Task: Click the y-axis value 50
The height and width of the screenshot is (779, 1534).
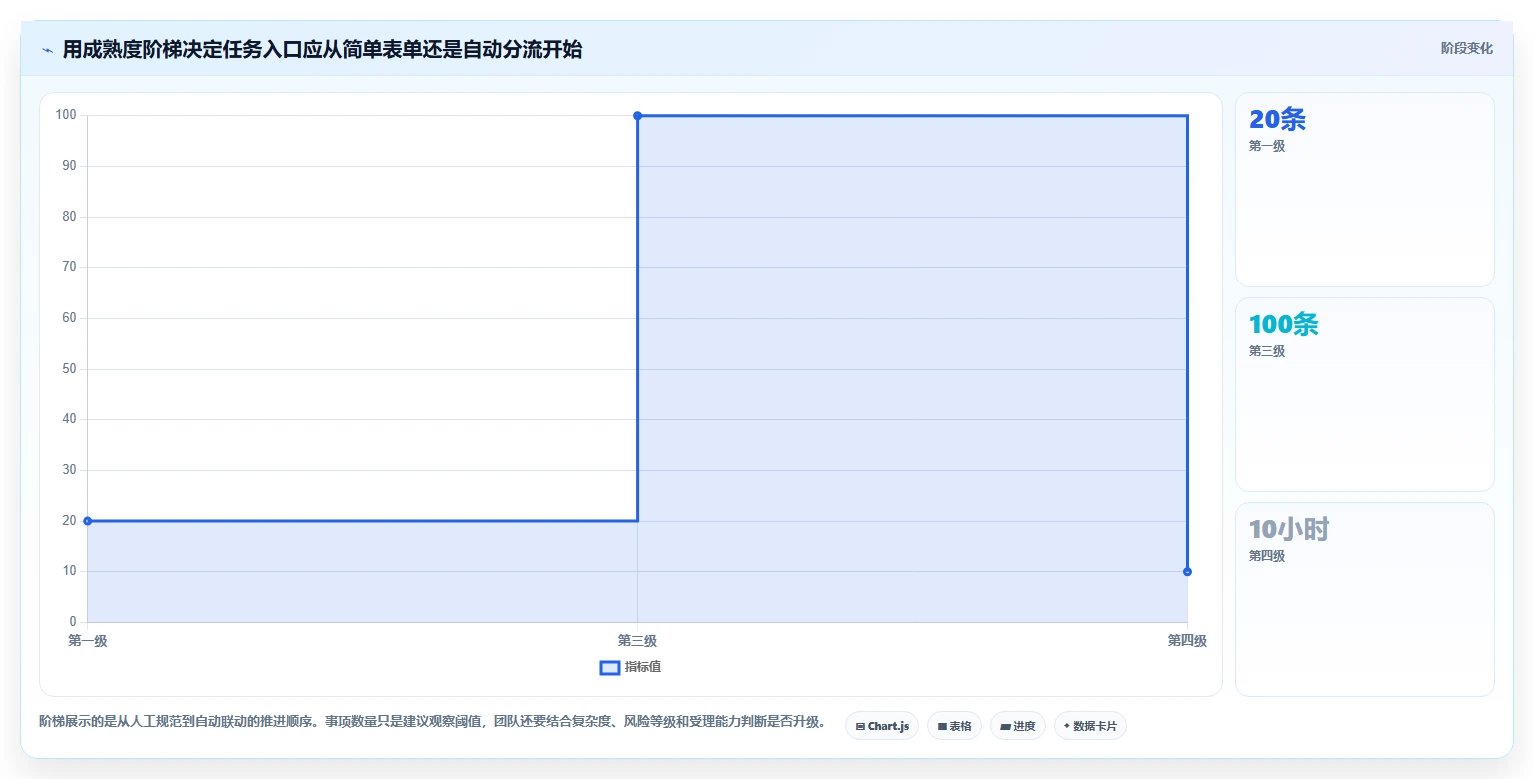Action: (x=69, y=369)
